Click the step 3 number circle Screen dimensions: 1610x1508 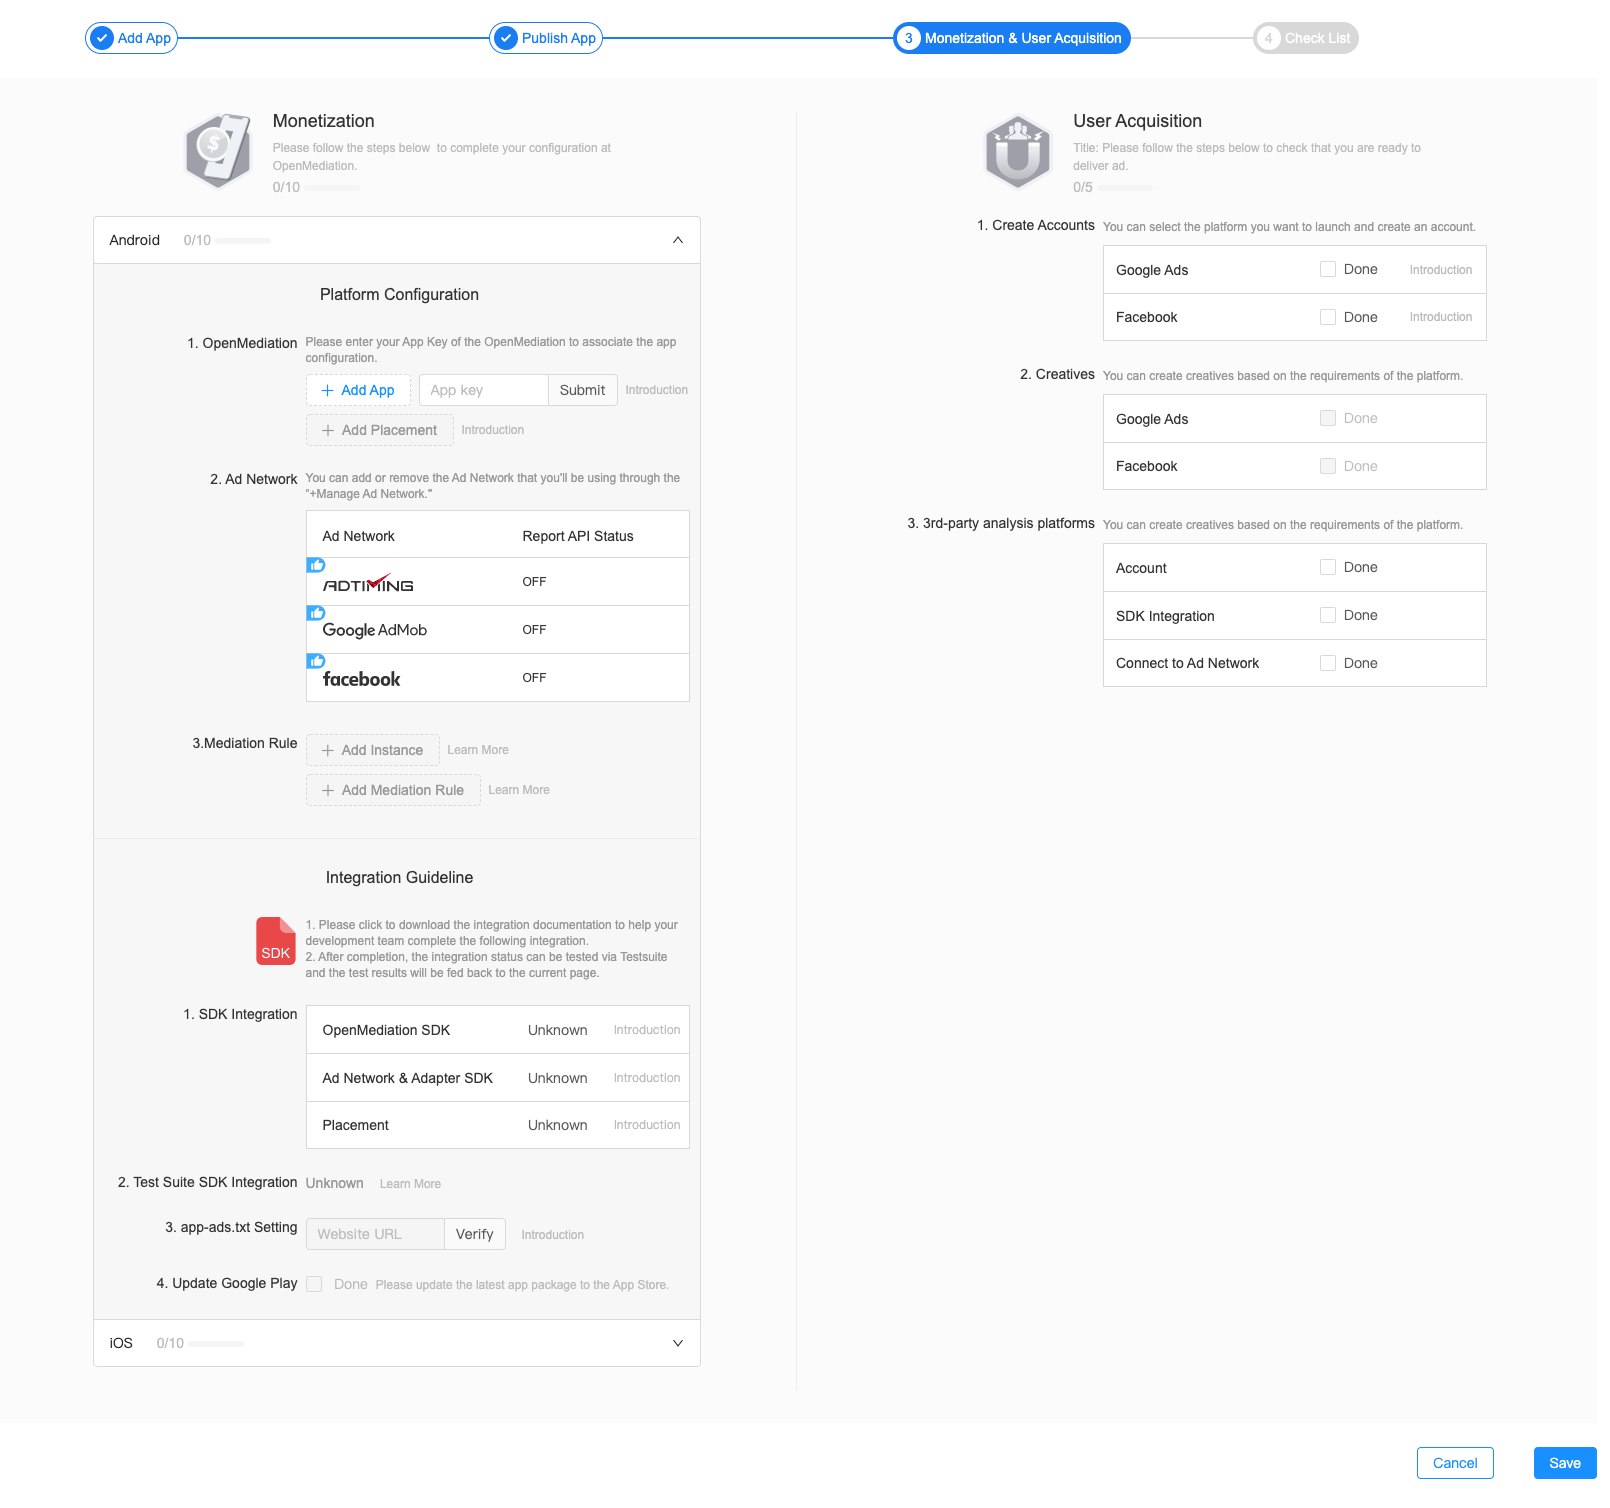908,38
